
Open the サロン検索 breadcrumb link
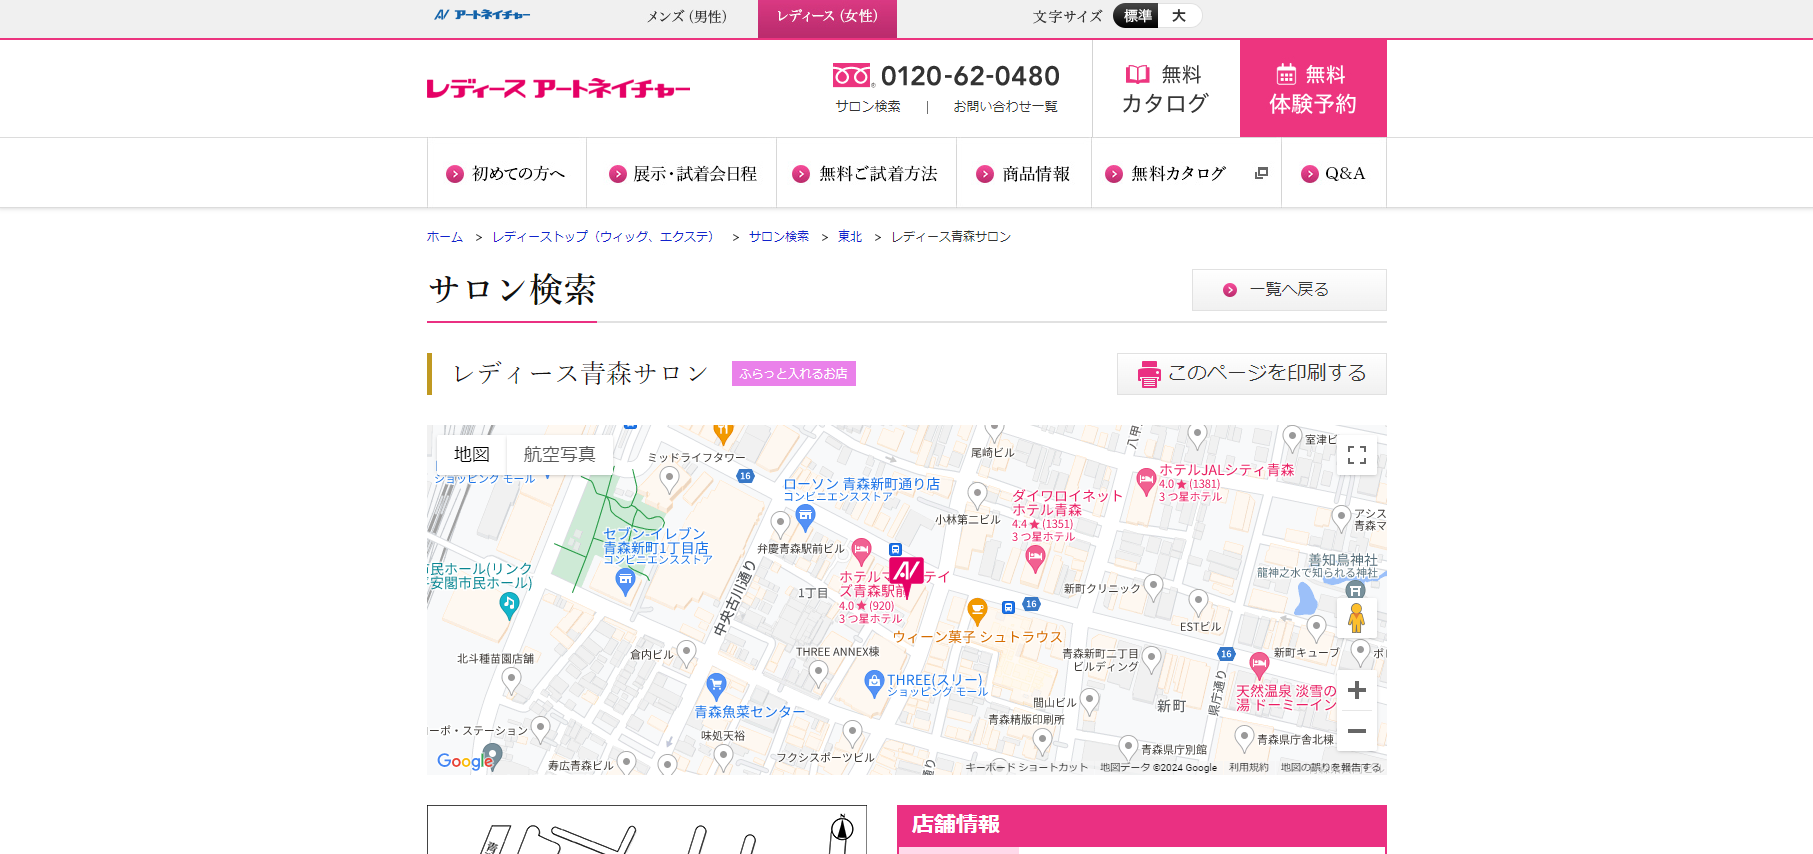pyautogui.click(x=779, y=237)
